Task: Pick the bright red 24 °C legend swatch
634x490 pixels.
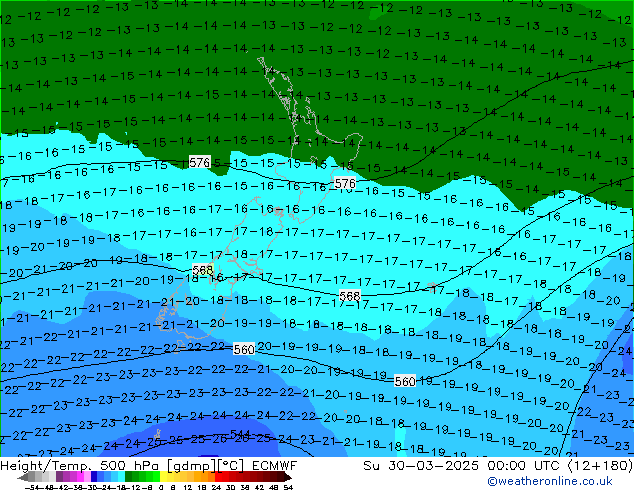Action: [x=218, y=477]
